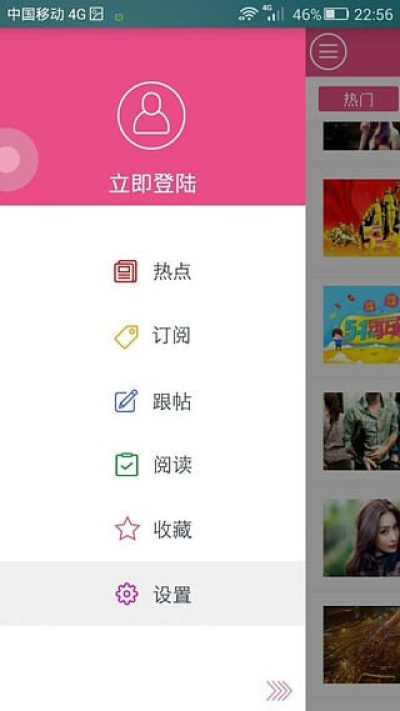Screen dimensions: 400x711
Task: Collapse drawer with triple chevron arrows
Action: pyautogui.click(x=279, y=691)
